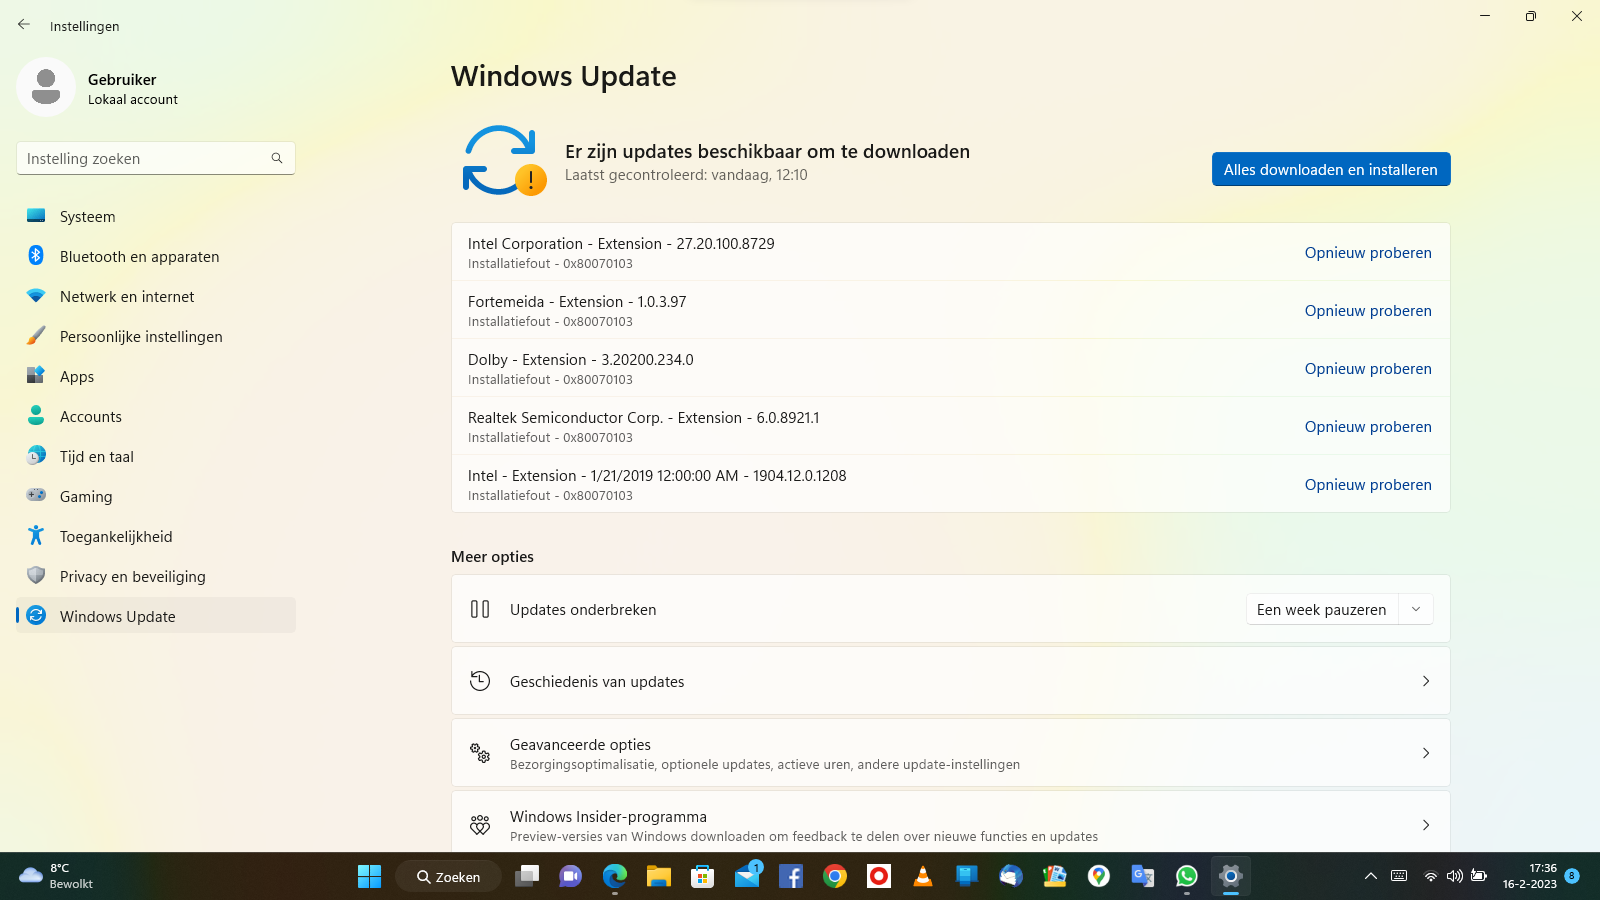Open File Explorer from taskbar

pyautogui.click(x=659, y=877)
